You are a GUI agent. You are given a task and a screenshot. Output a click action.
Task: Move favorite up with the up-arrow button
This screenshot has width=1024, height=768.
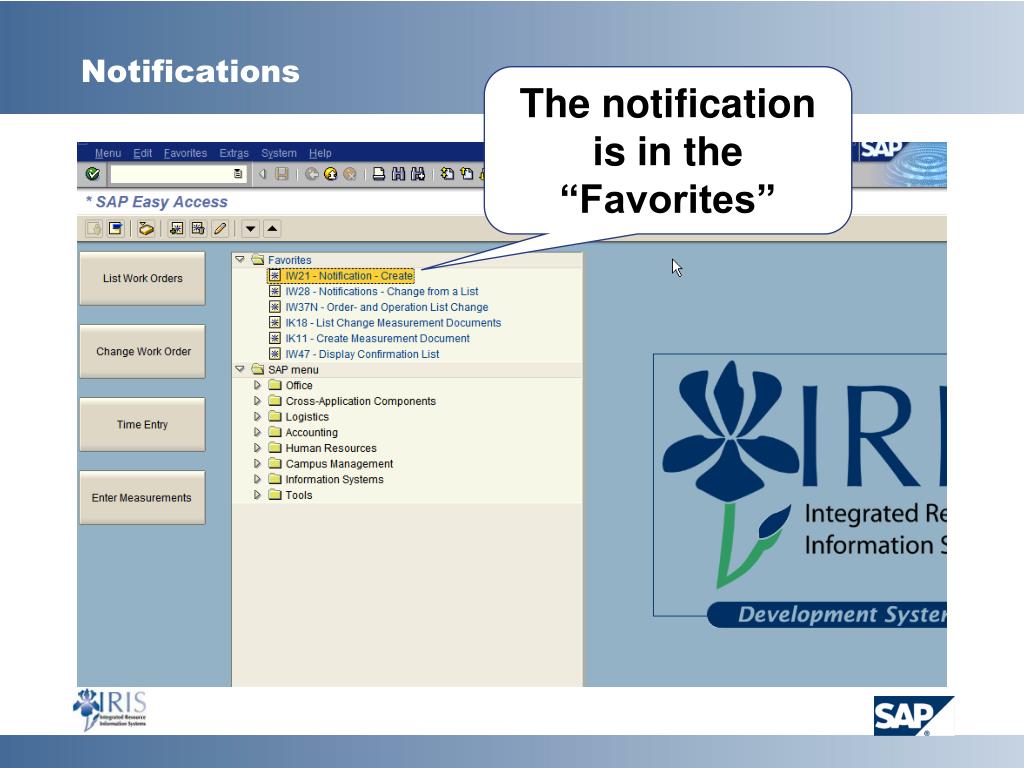pos(272,229)
